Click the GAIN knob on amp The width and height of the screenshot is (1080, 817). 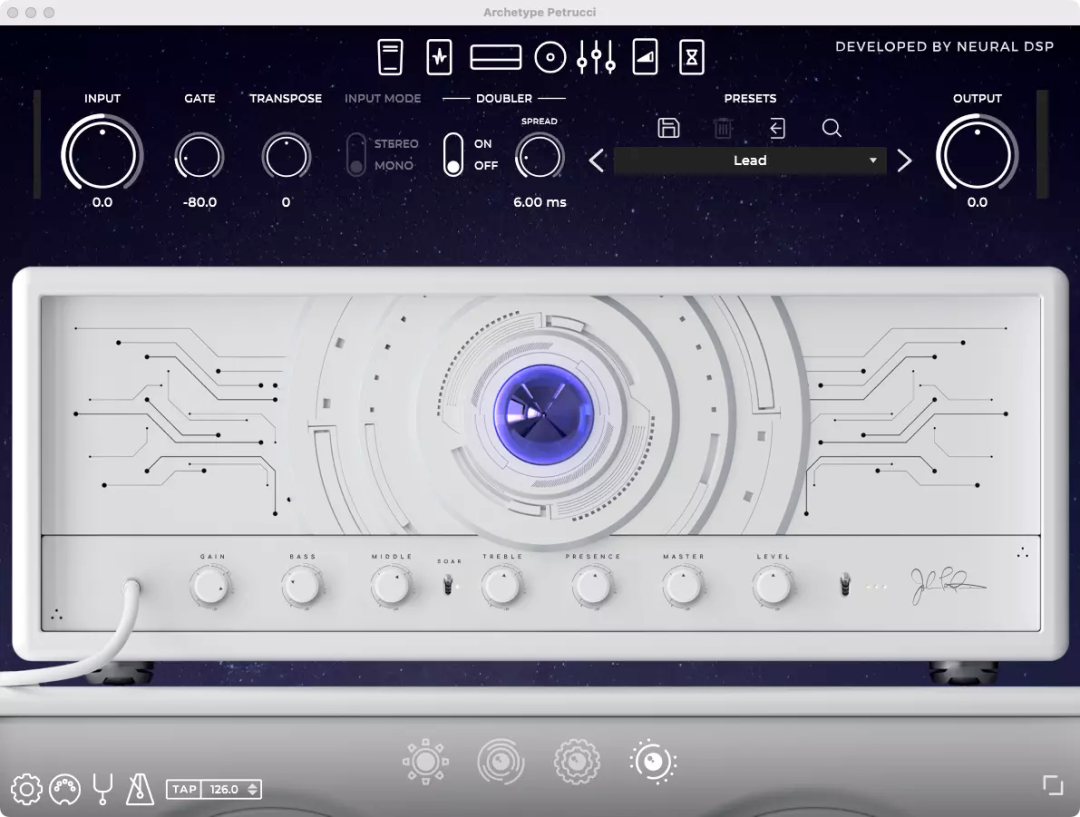point(212,586)
